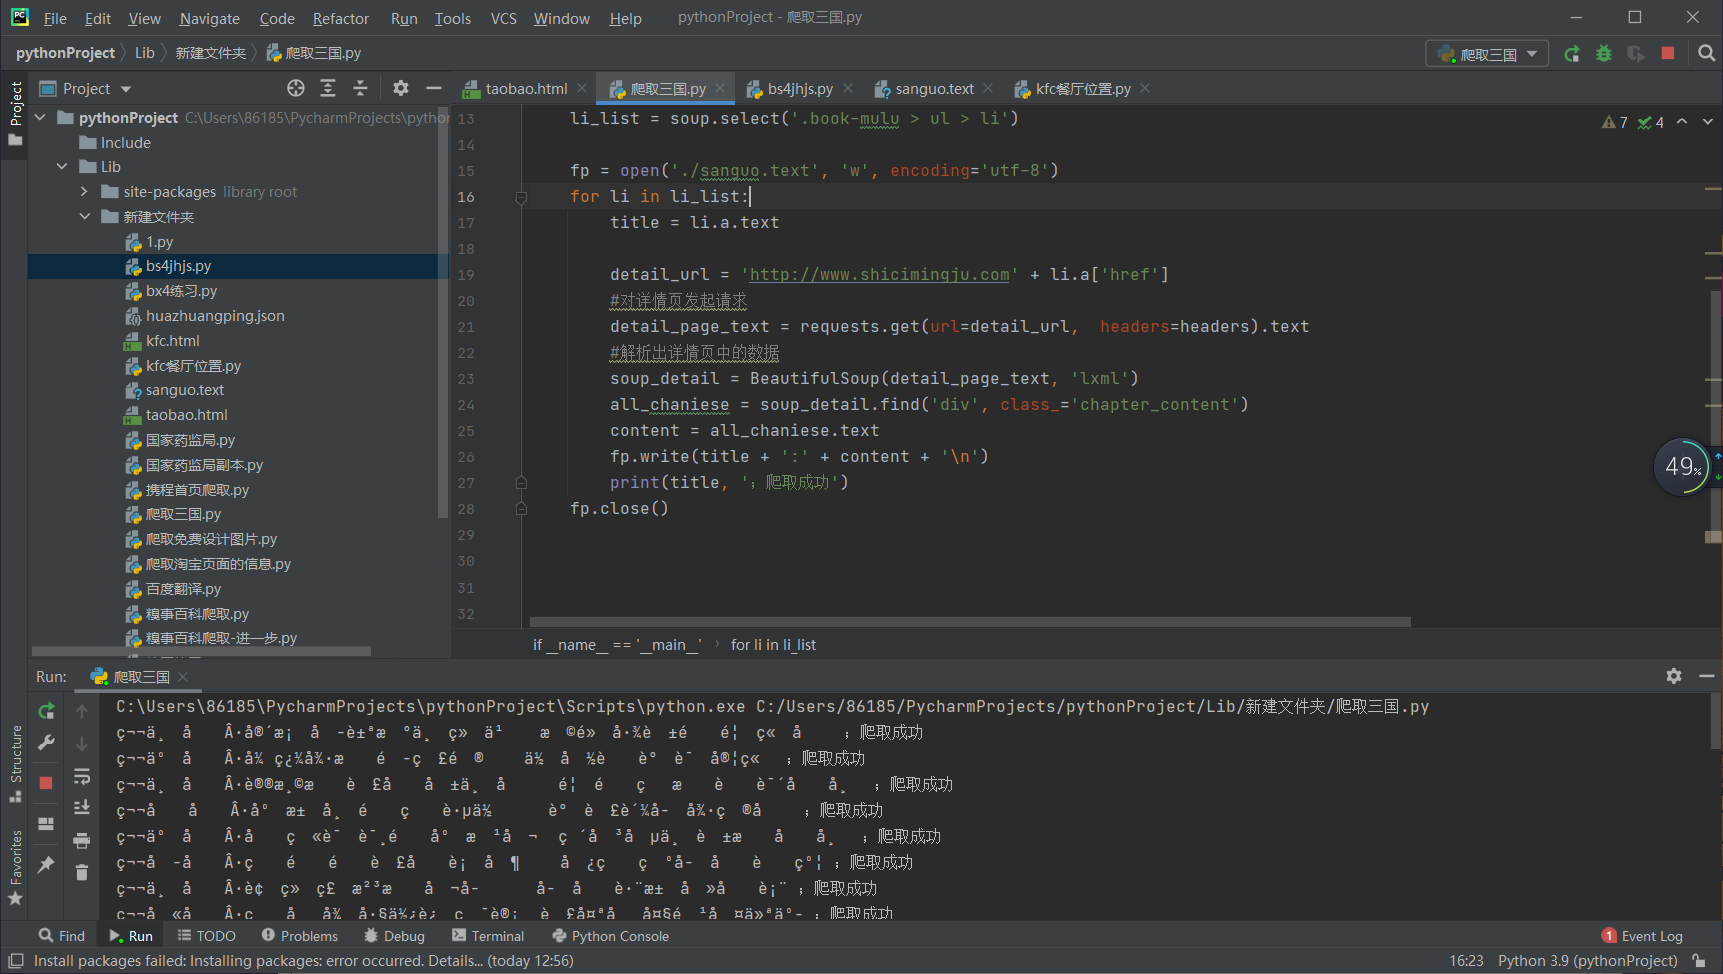Screen dimensions: 1723x974
Task: Click the editor horizontal scrollbar
Action: point(970,622)
